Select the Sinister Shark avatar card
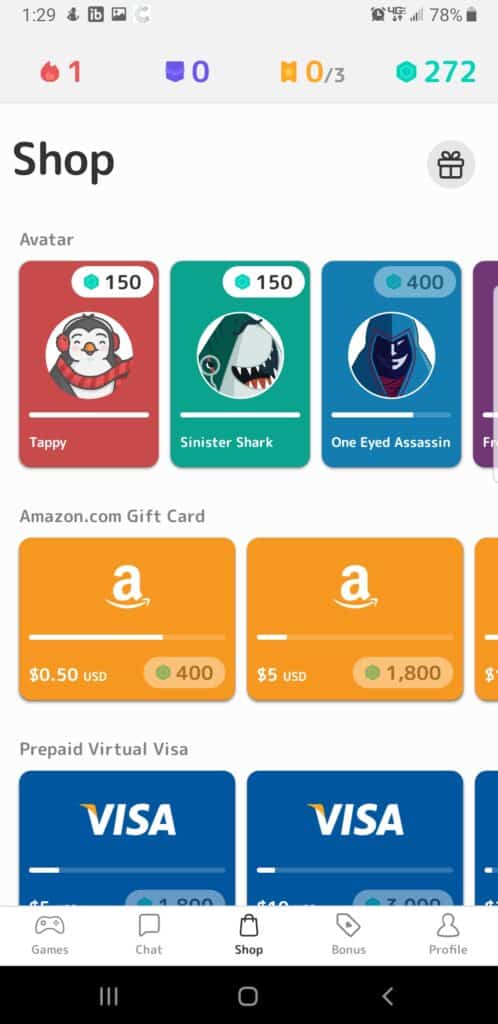The height and width of the screenshot is (1024, 498). pos(240,364)
